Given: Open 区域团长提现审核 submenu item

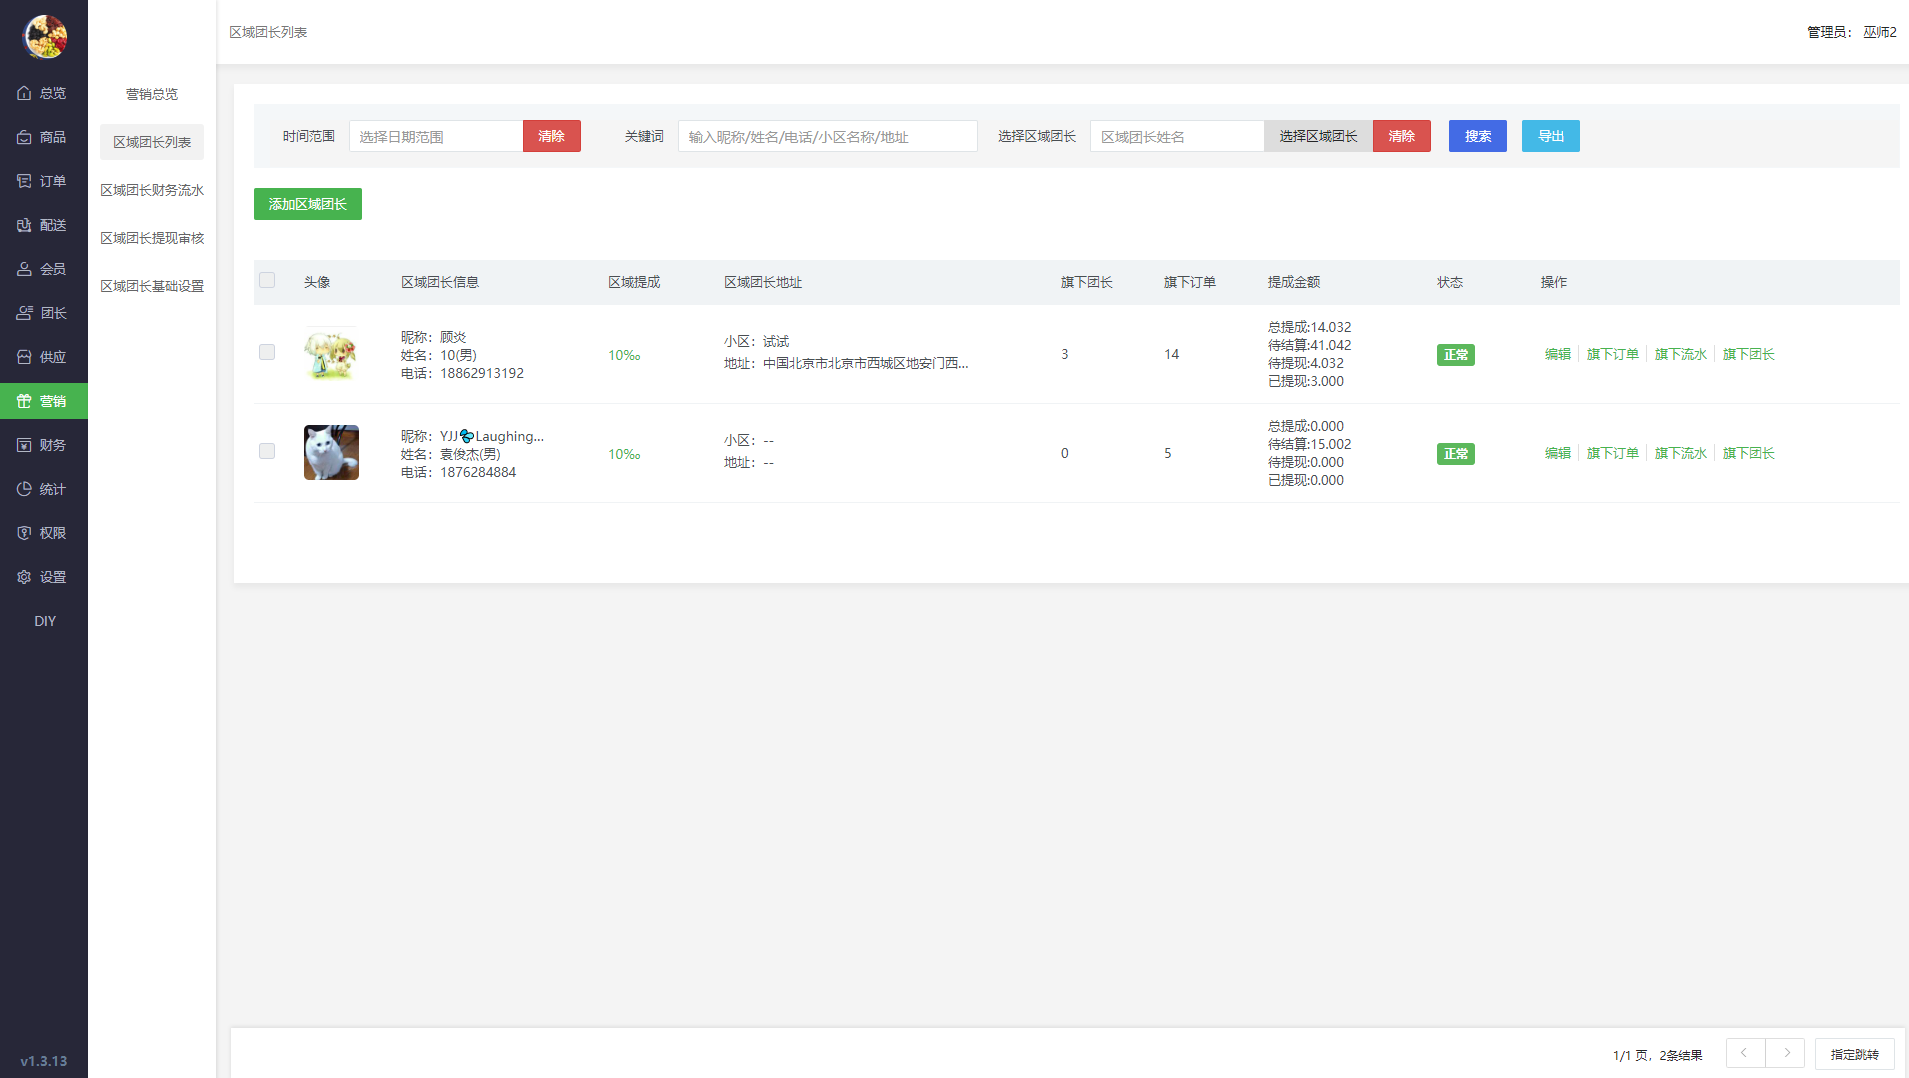Looking at the screenshot, I should (152, 238).
